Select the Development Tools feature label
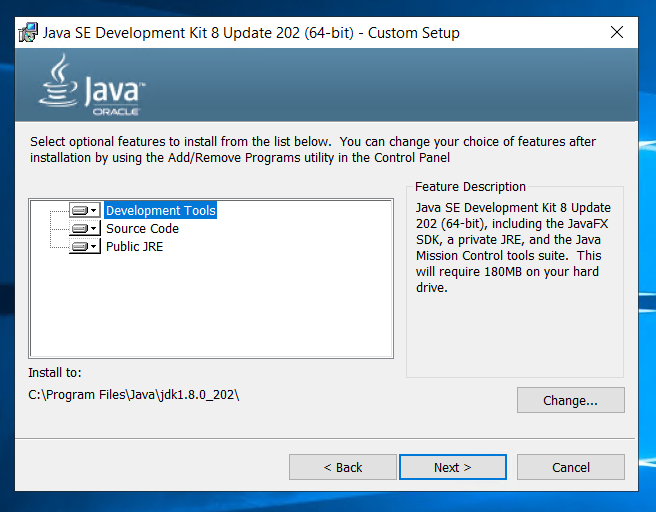 tap(161, 210)
